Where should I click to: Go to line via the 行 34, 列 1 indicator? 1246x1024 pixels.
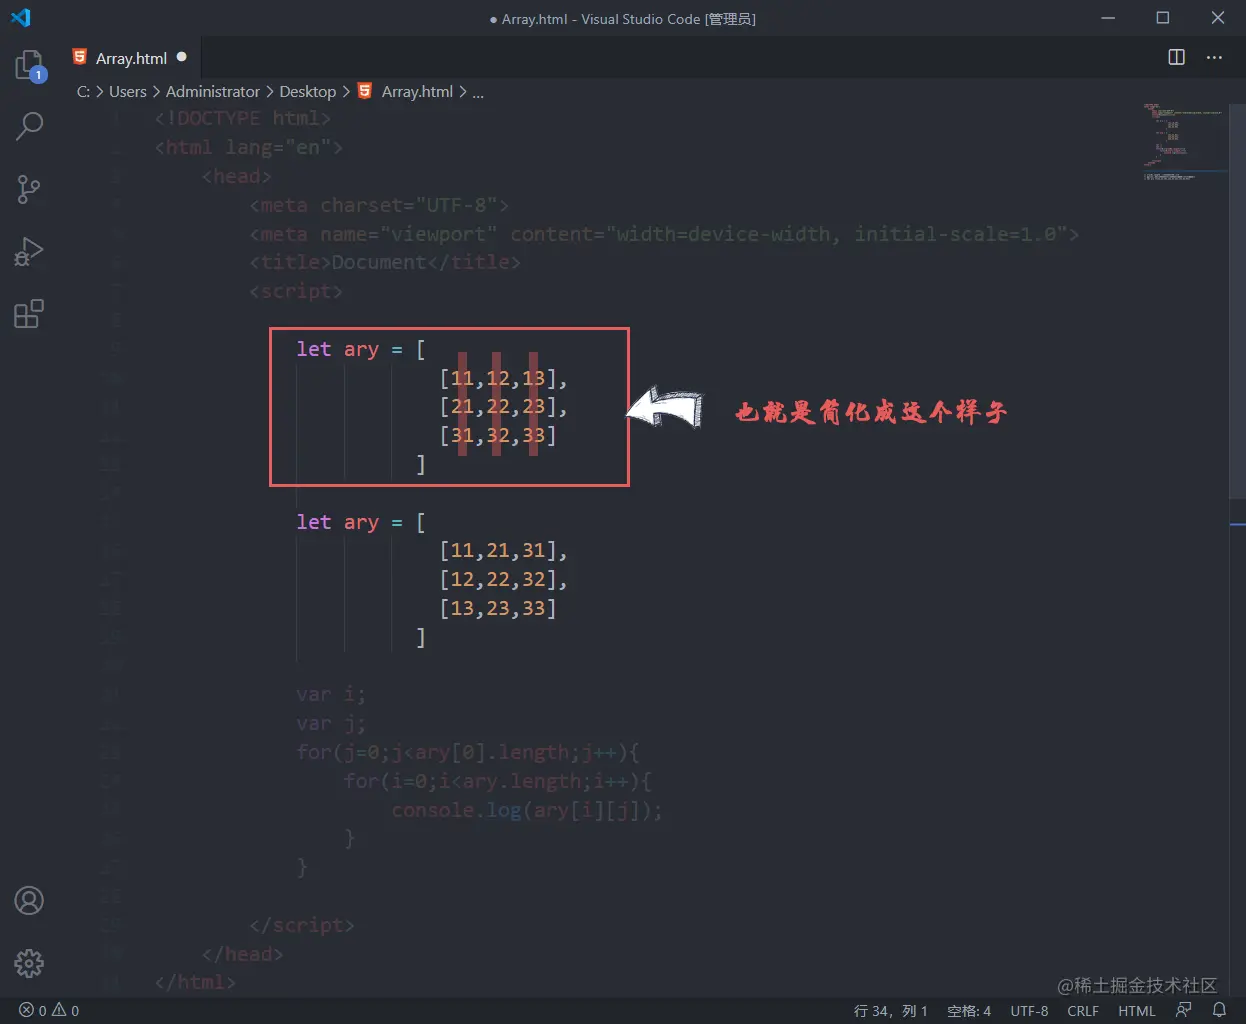(891, 1010)
